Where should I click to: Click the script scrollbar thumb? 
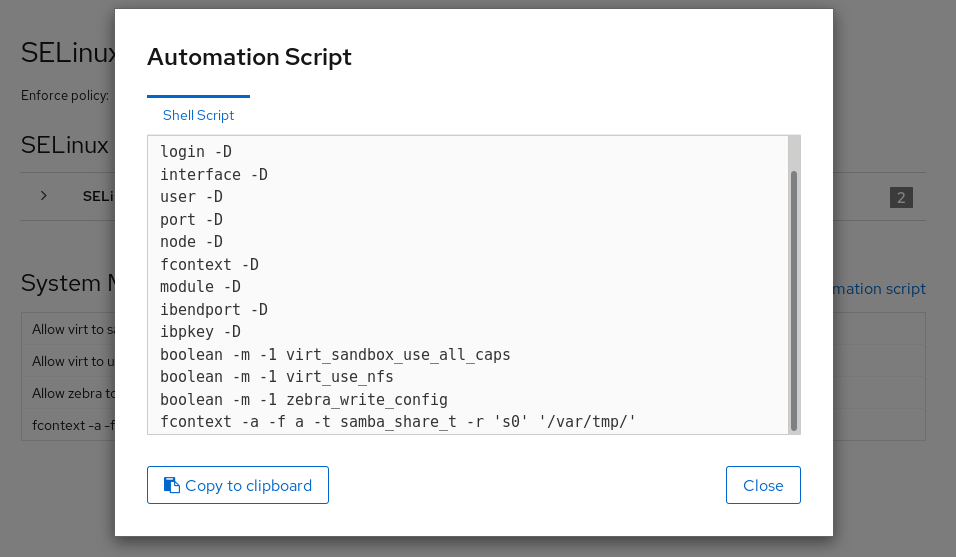[x=793, y=301]
